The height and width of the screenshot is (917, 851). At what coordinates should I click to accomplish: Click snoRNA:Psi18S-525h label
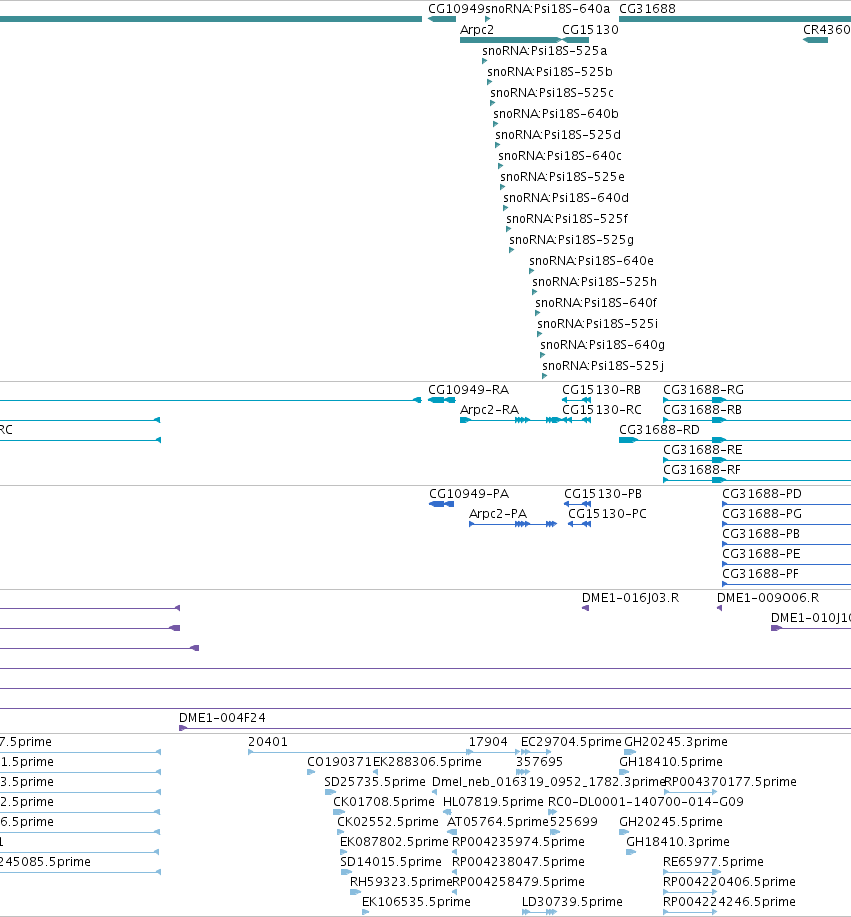[594, 282]
